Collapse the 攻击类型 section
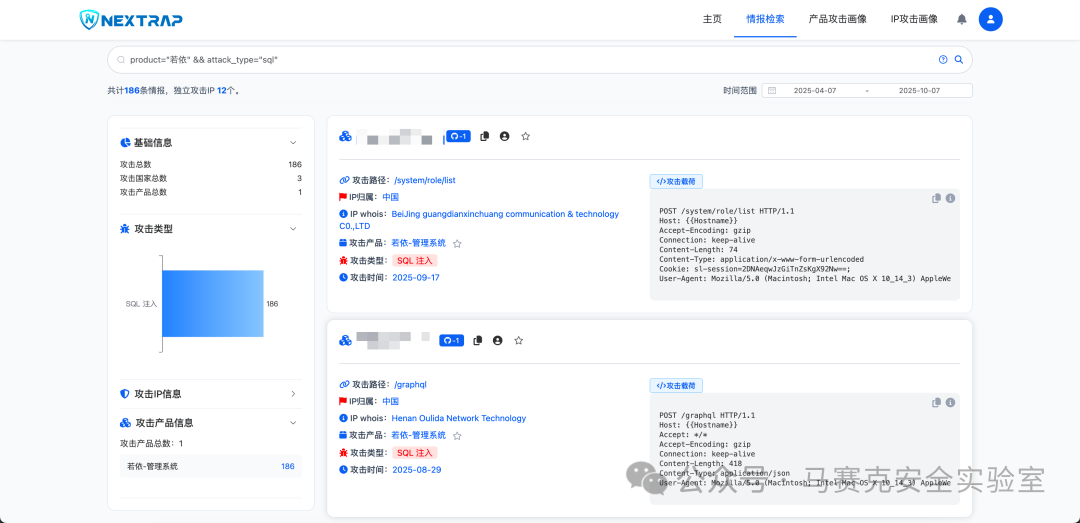Screen dimensions: 1080x523 (293, 229)
